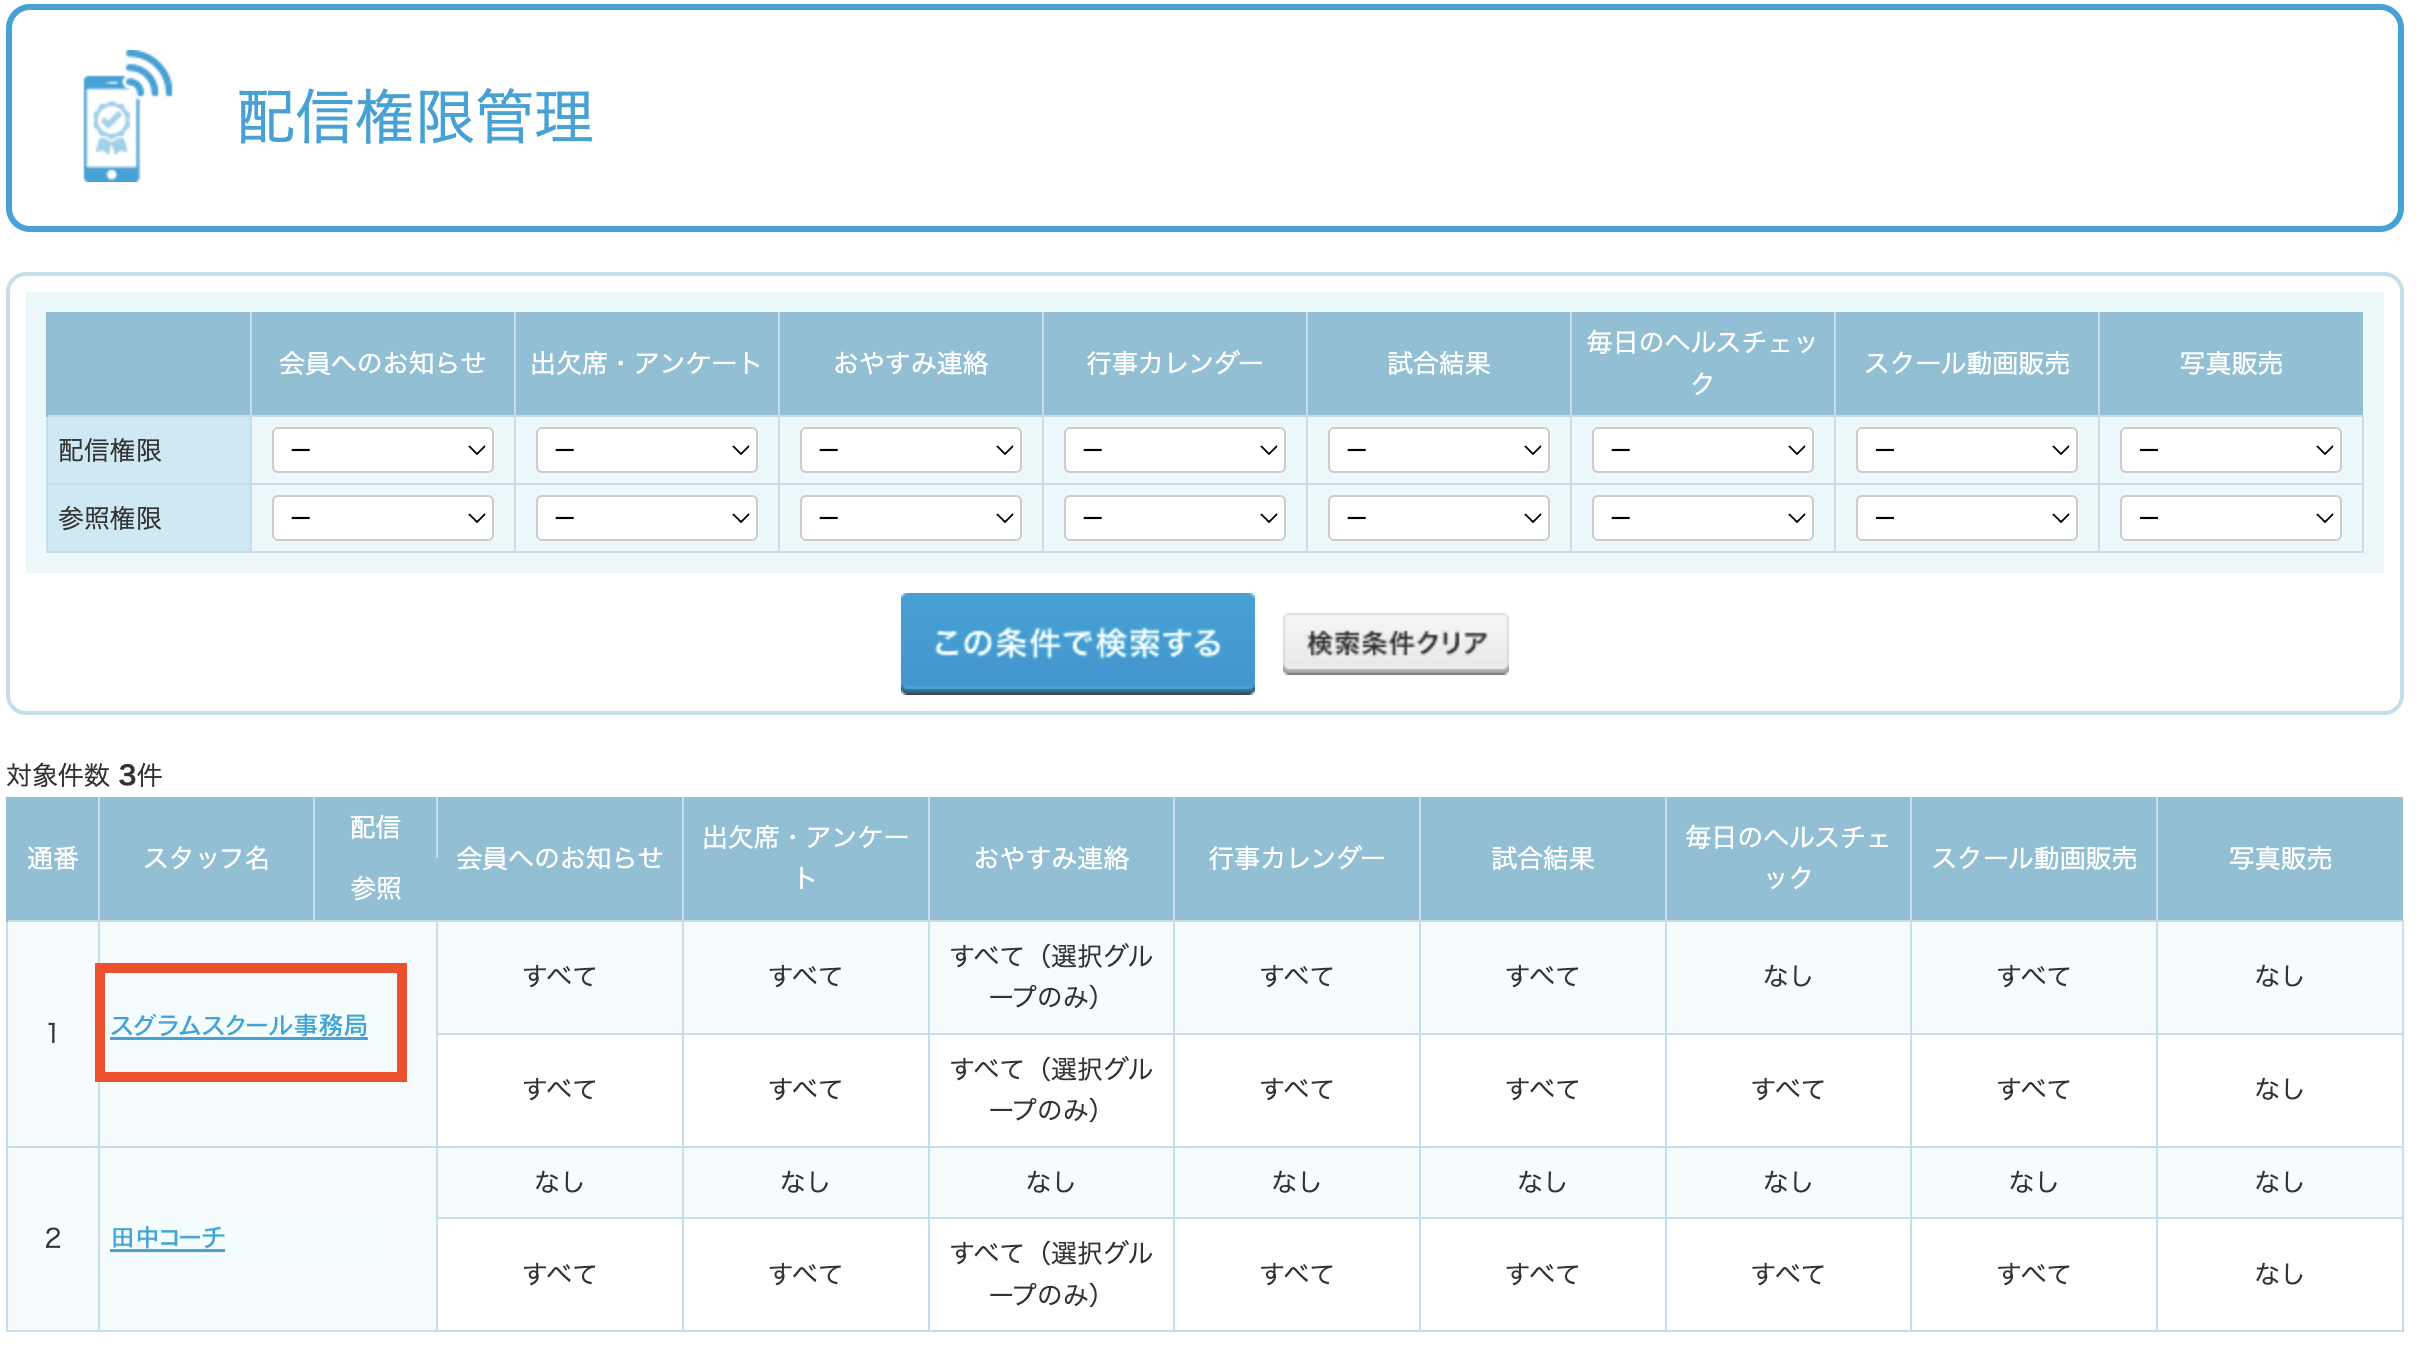
Task: Open 配信権限 dropdown for 毎日のヘルスチェック
Action: (1703, 450)
